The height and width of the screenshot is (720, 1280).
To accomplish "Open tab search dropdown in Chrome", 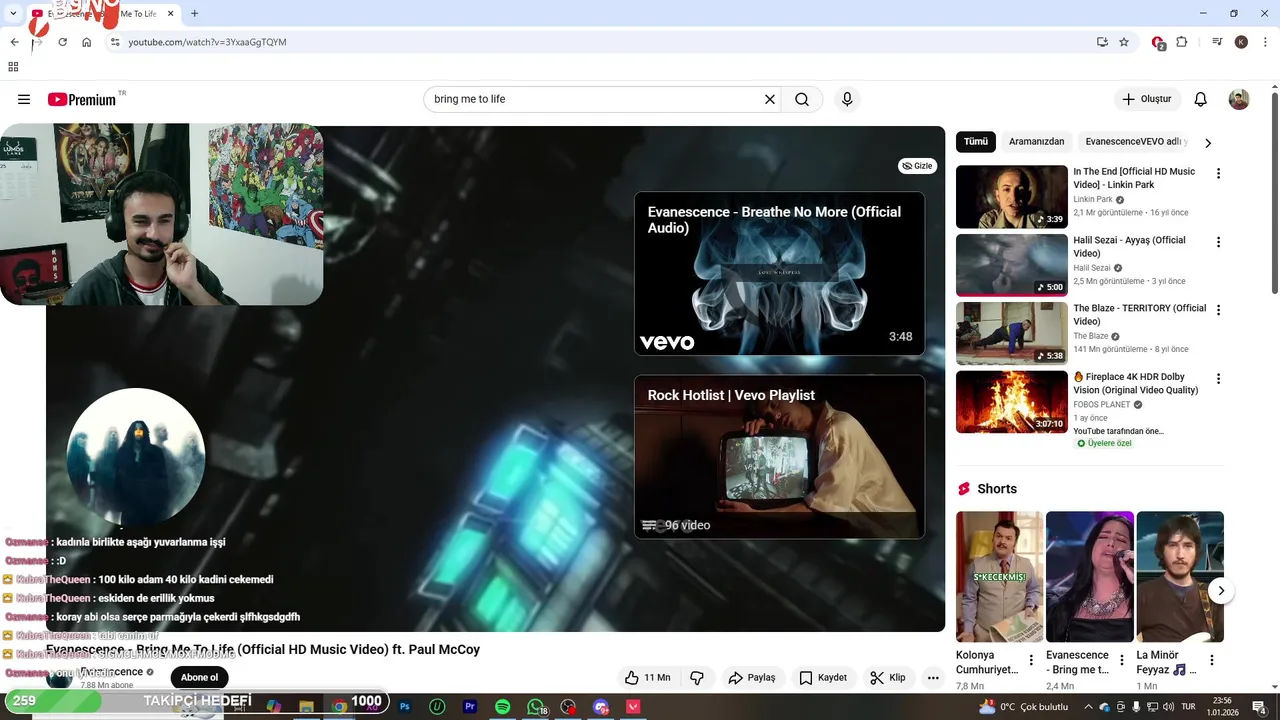I will pyautogui.click(x=13, y=14).
